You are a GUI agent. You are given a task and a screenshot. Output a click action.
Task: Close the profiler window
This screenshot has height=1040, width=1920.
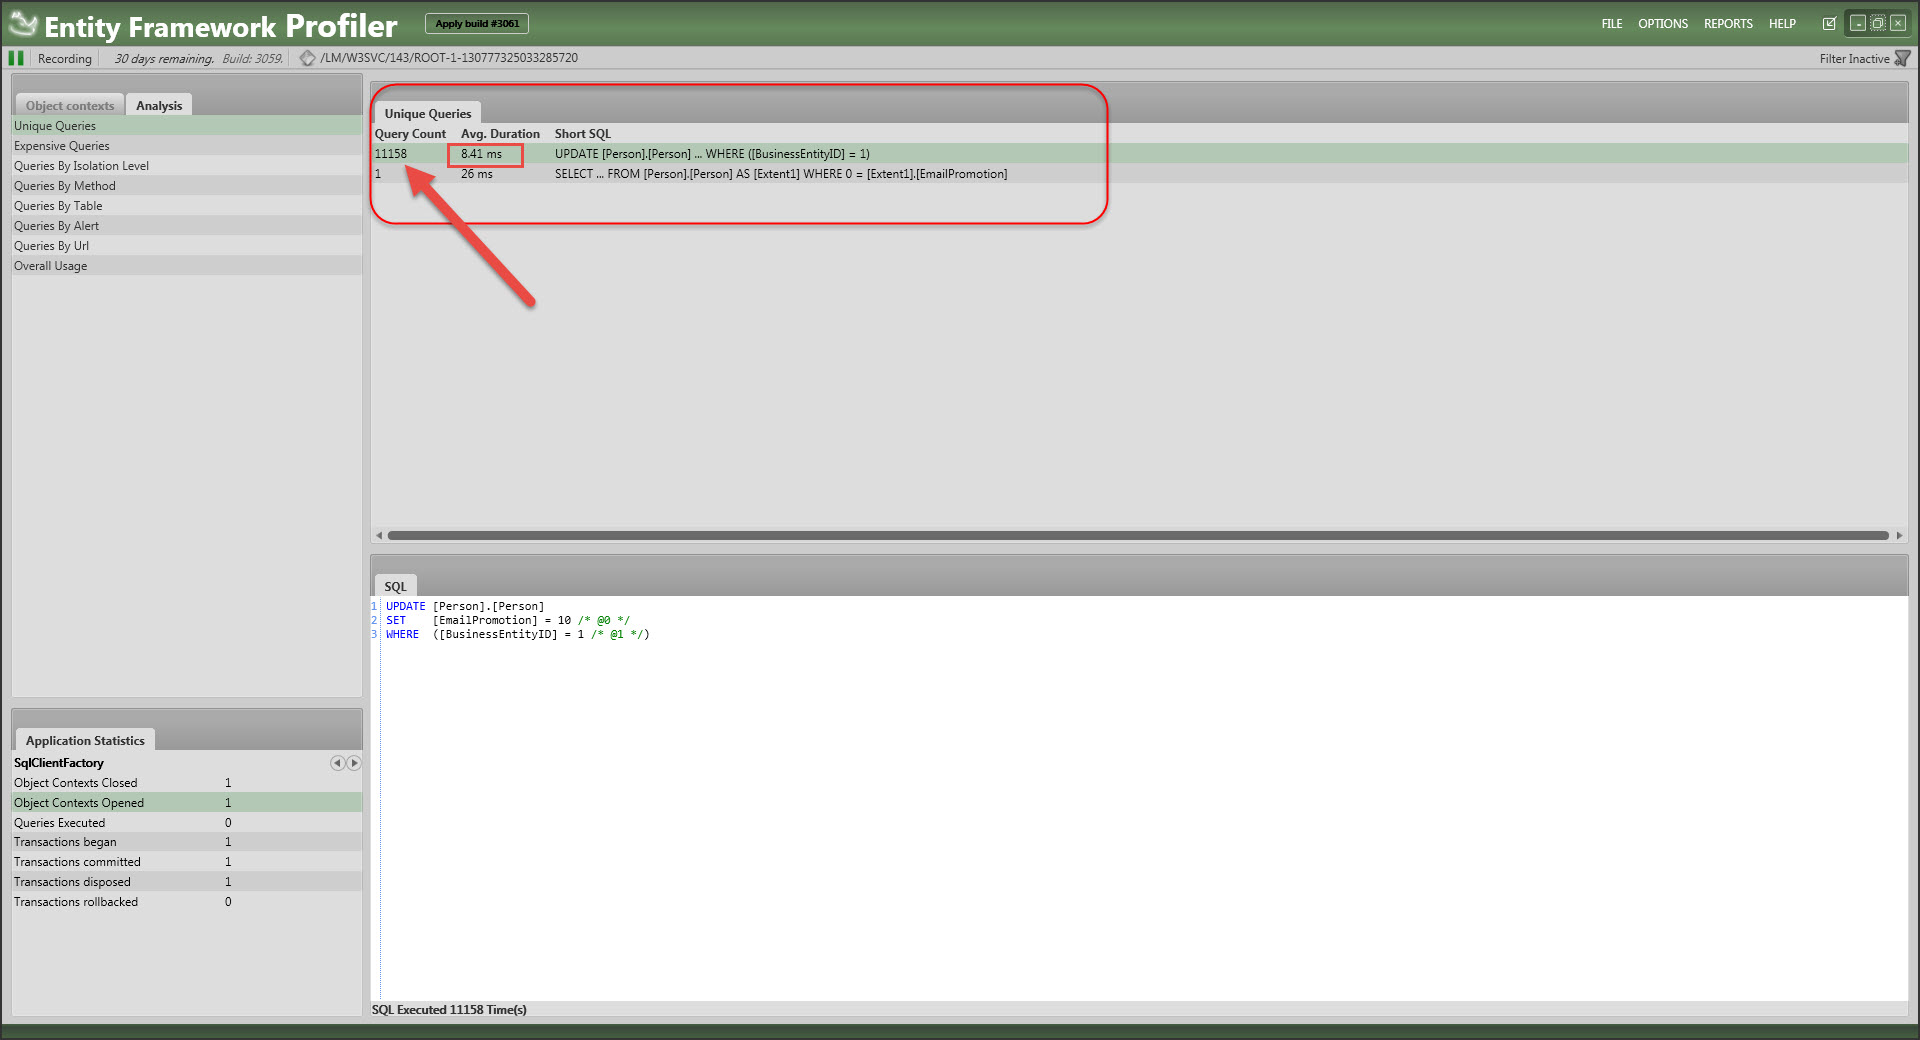click(x=1898, y=23)
